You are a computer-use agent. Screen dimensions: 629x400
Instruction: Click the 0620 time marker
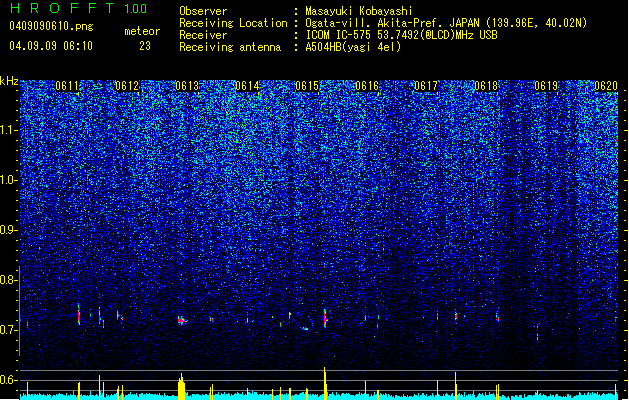tap(606, 86)
